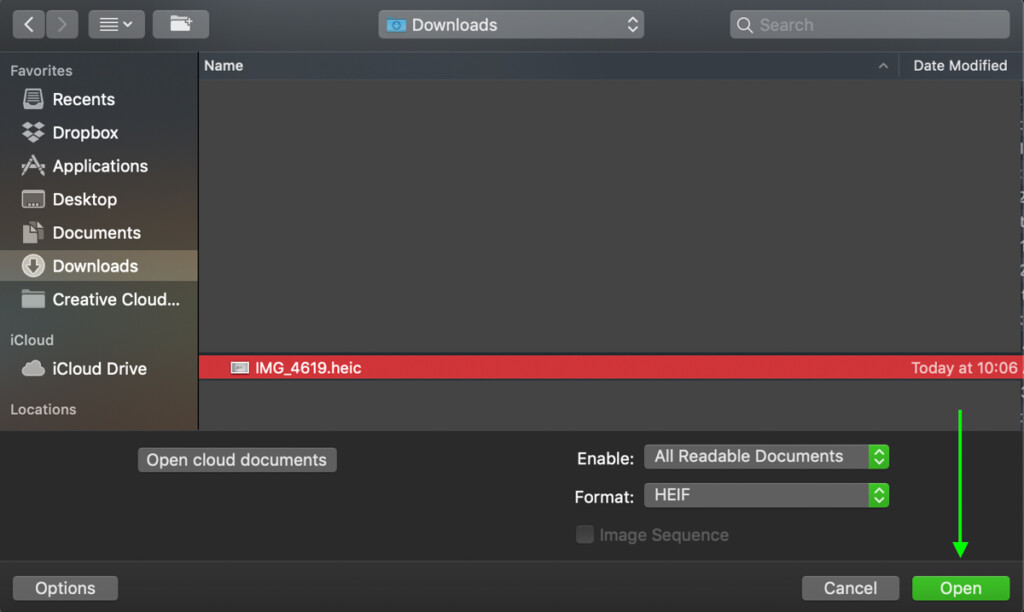Open the Downloads location popup menu
The height and width of the screenshot is (612, 1024).
tap(511, 25)
